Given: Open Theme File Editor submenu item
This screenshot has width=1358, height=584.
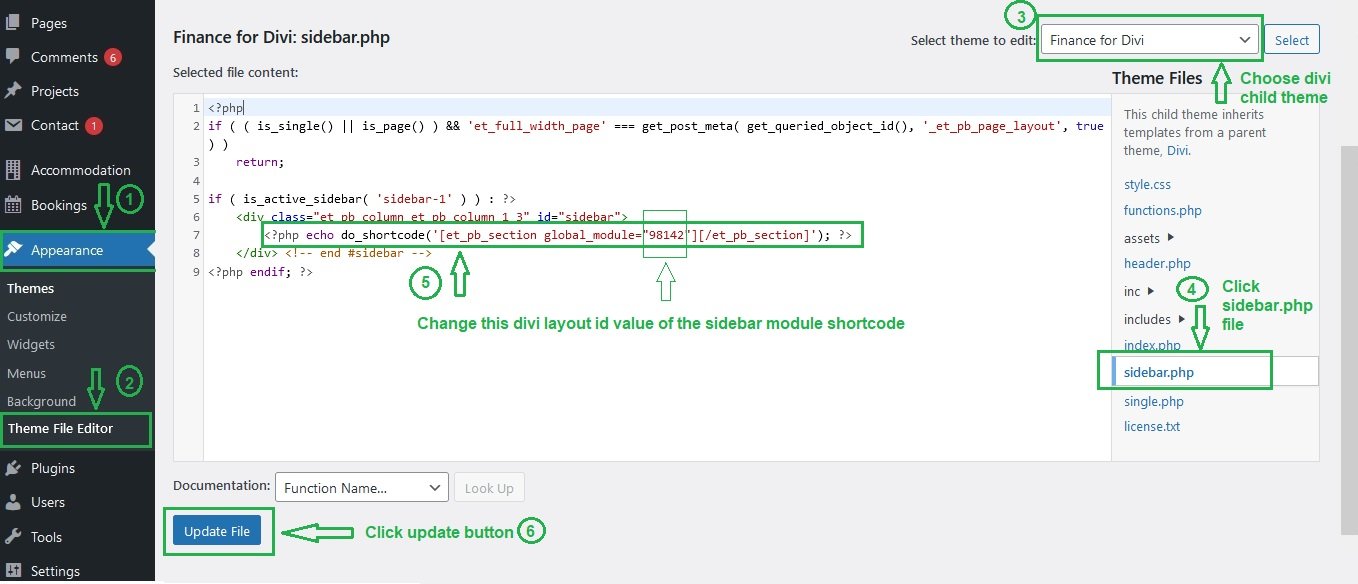Looking at the screenshot, I should 60,428.
